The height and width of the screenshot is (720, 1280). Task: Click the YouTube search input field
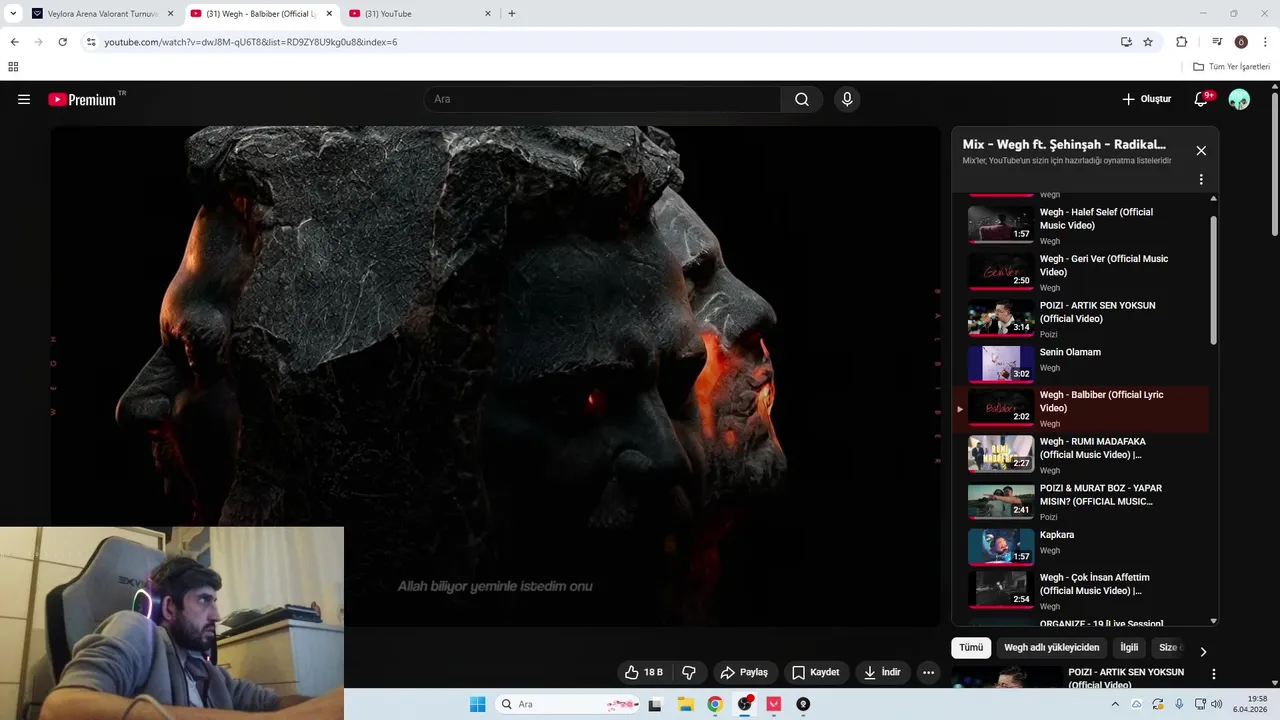tap(603, 99)
